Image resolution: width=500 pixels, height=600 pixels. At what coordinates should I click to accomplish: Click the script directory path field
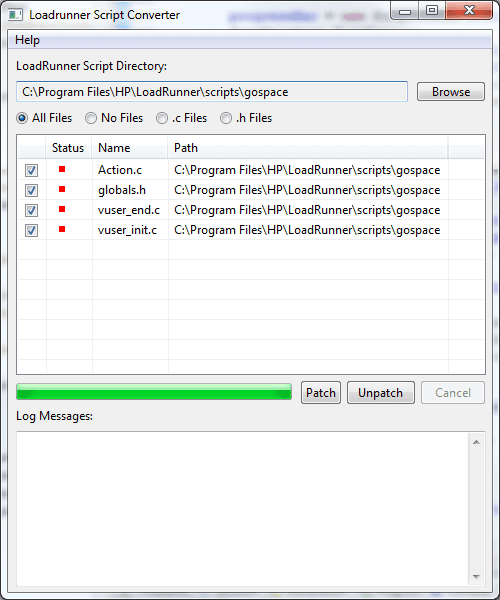(212, 91)
